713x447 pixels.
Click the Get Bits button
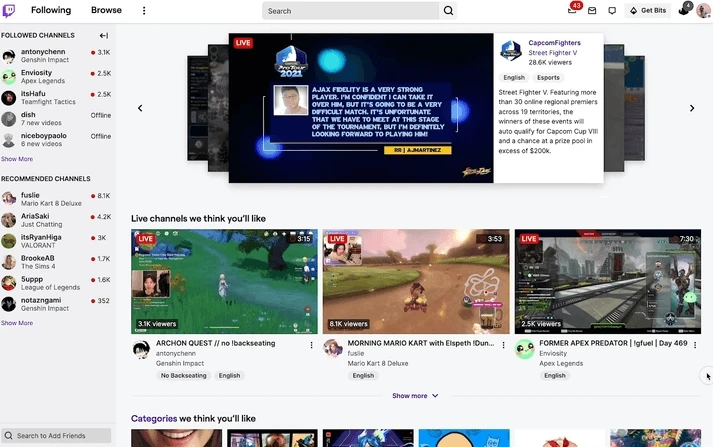tap(648, 10)
